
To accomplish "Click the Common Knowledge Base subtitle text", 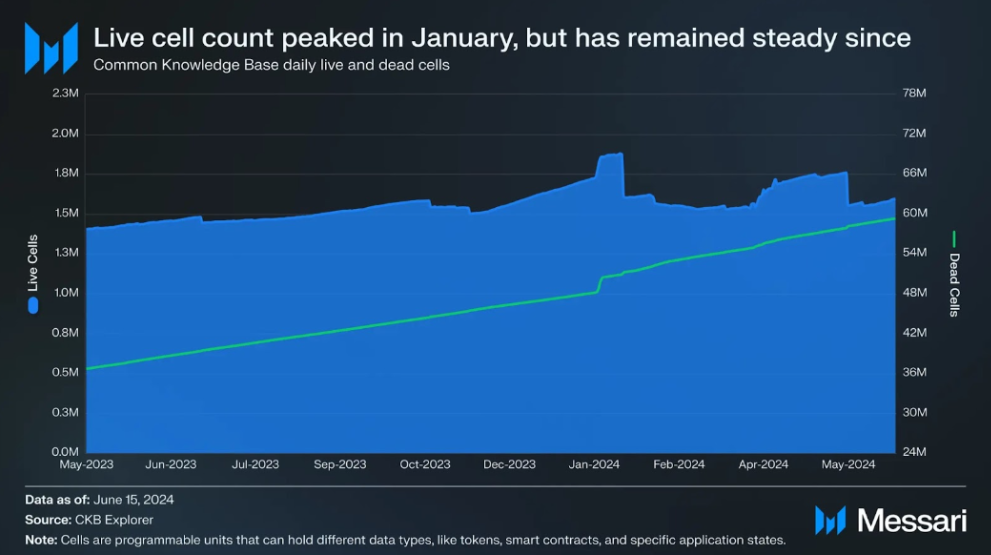I will point(271,65).
